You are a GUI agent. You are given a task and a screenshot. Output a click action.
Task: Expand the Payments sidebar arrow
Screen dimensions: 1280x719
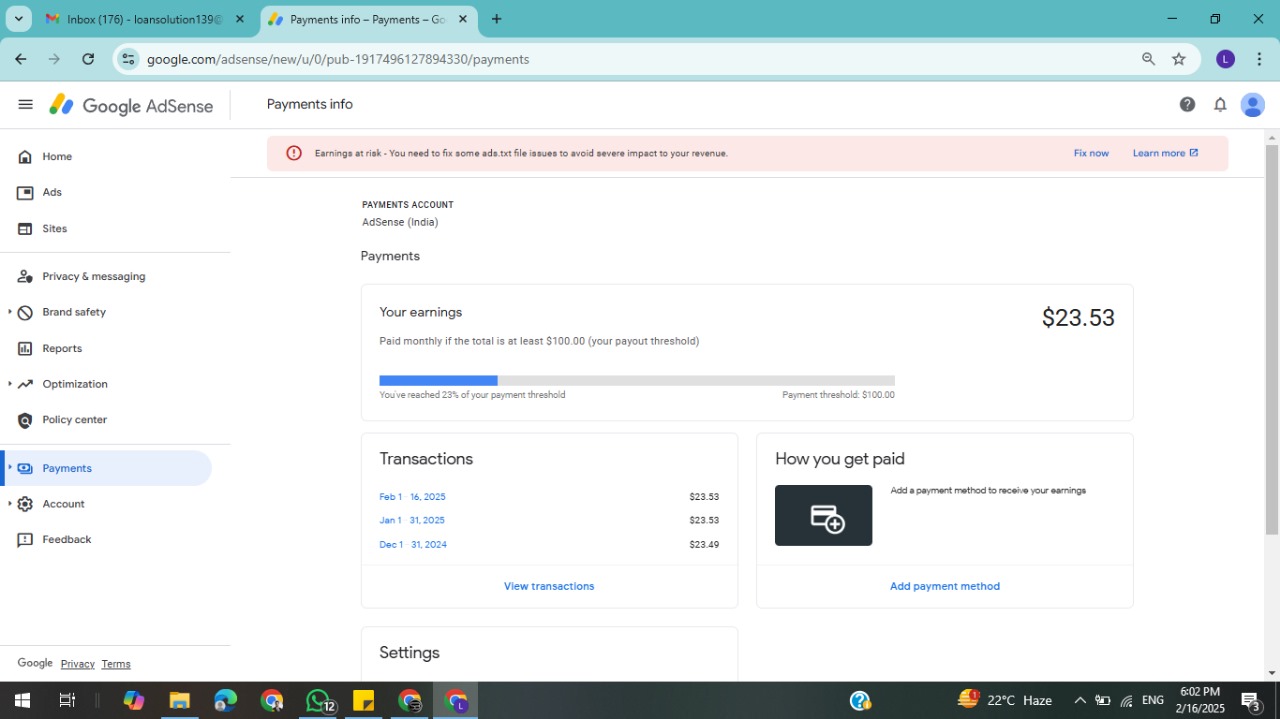10,468
